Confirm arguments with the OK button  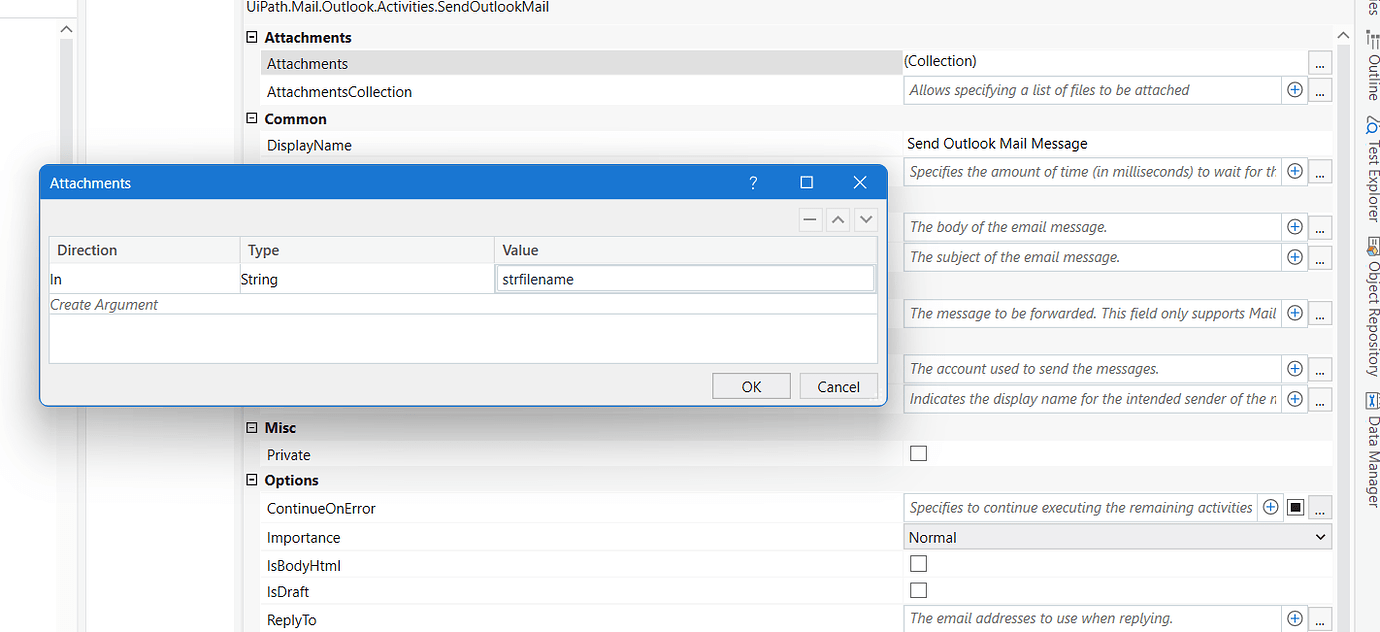click(751, 386)
